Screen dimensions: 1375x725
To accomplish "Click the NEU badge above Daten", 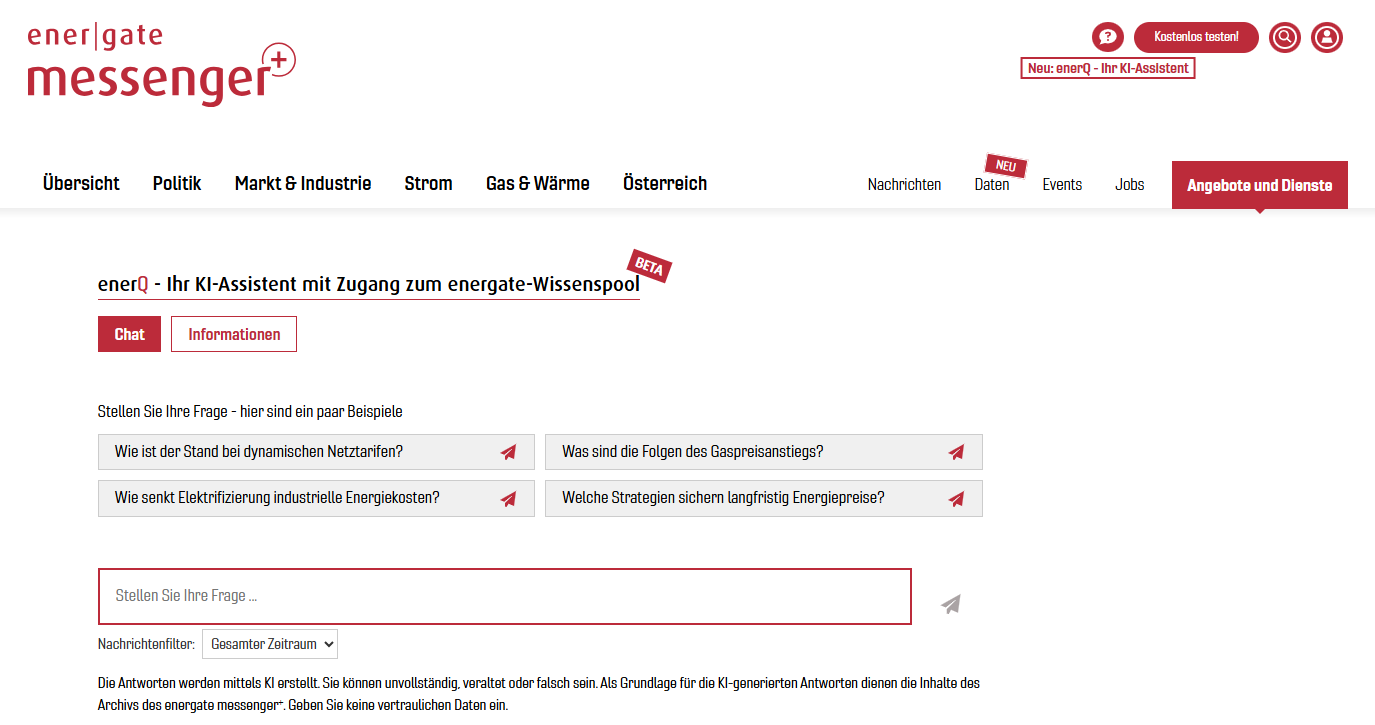I will pos(1006,165).
